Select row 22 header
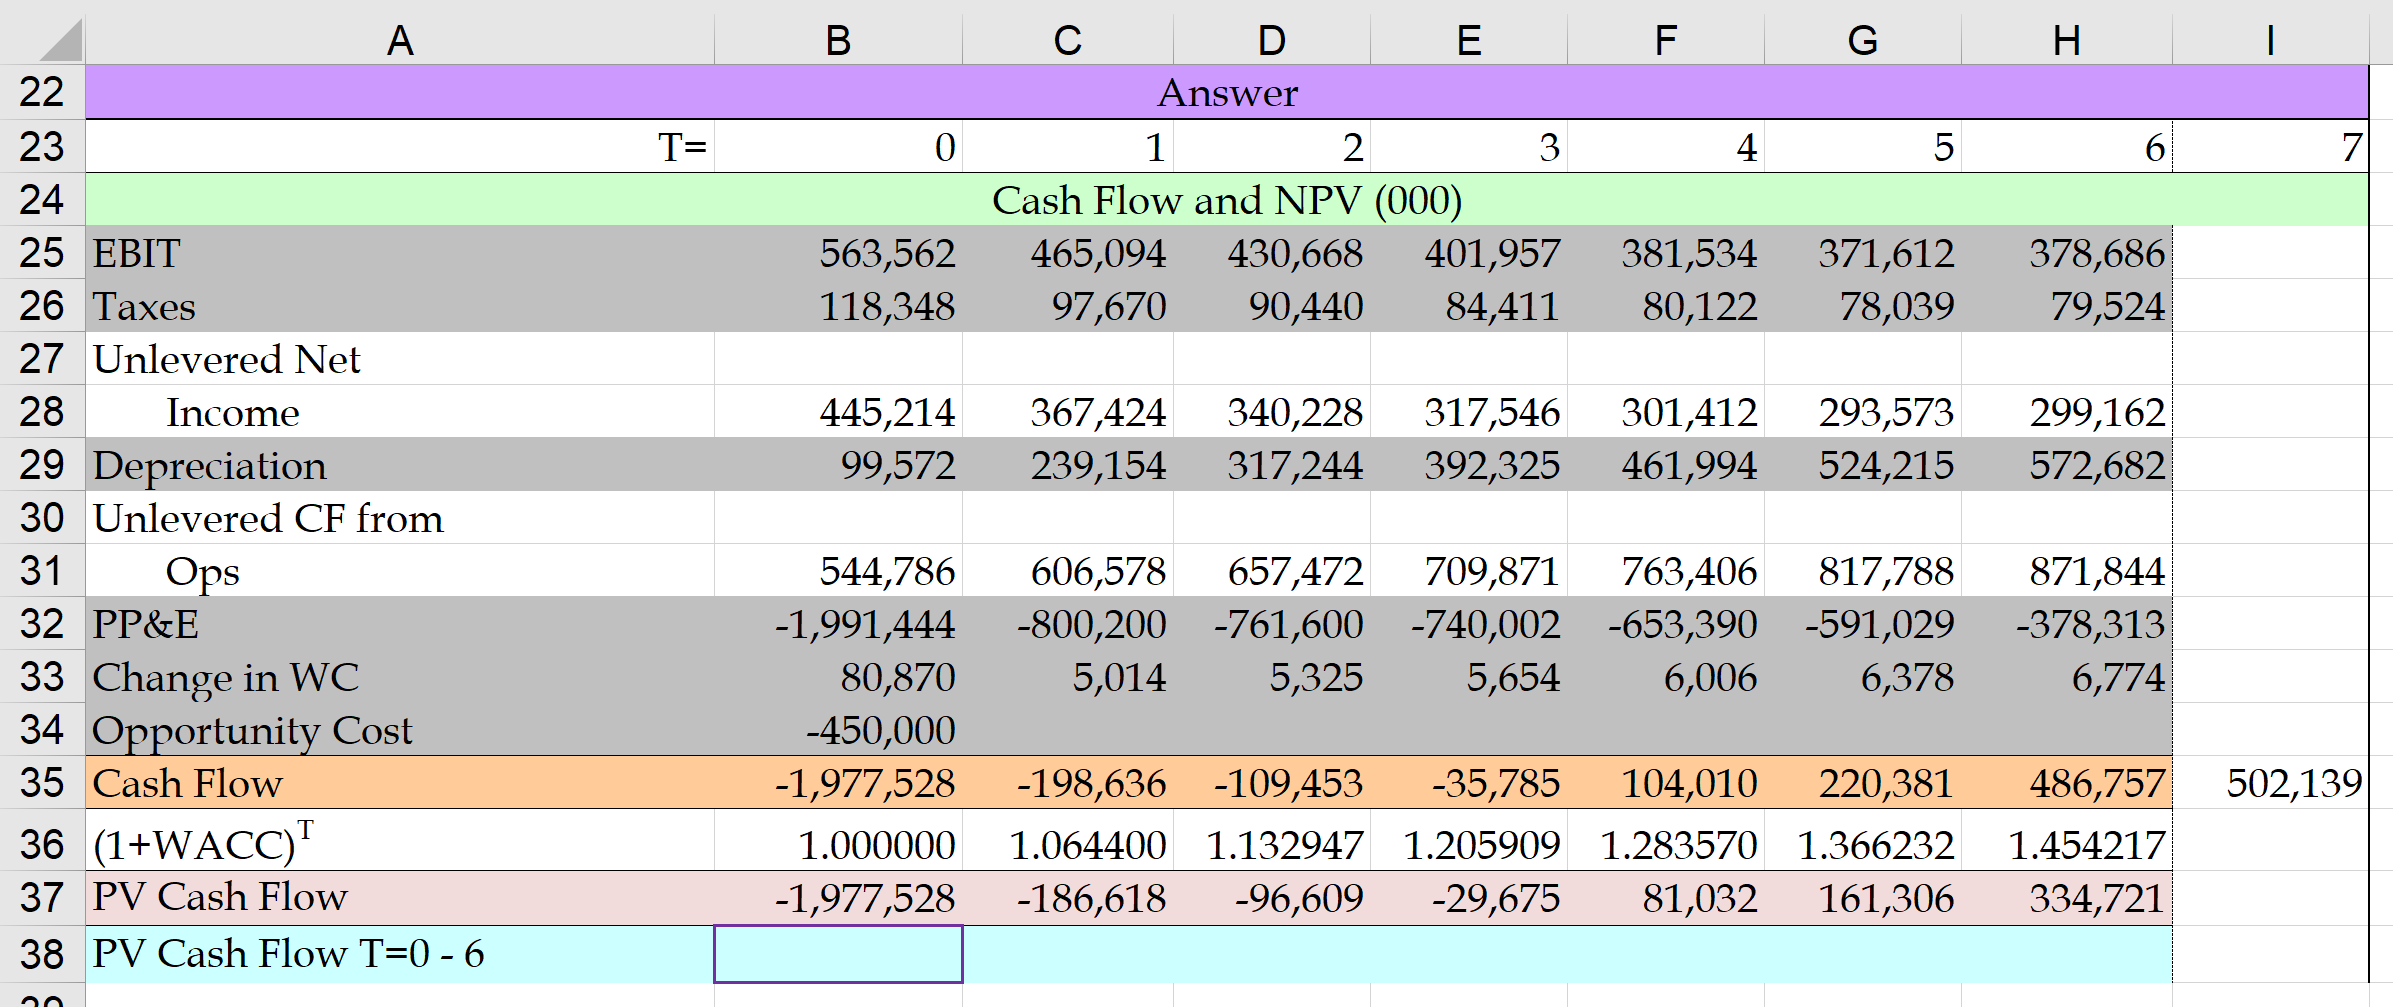Image resolution: width=2393 pixels, height=1007 pixels. [x=42, y=92]
